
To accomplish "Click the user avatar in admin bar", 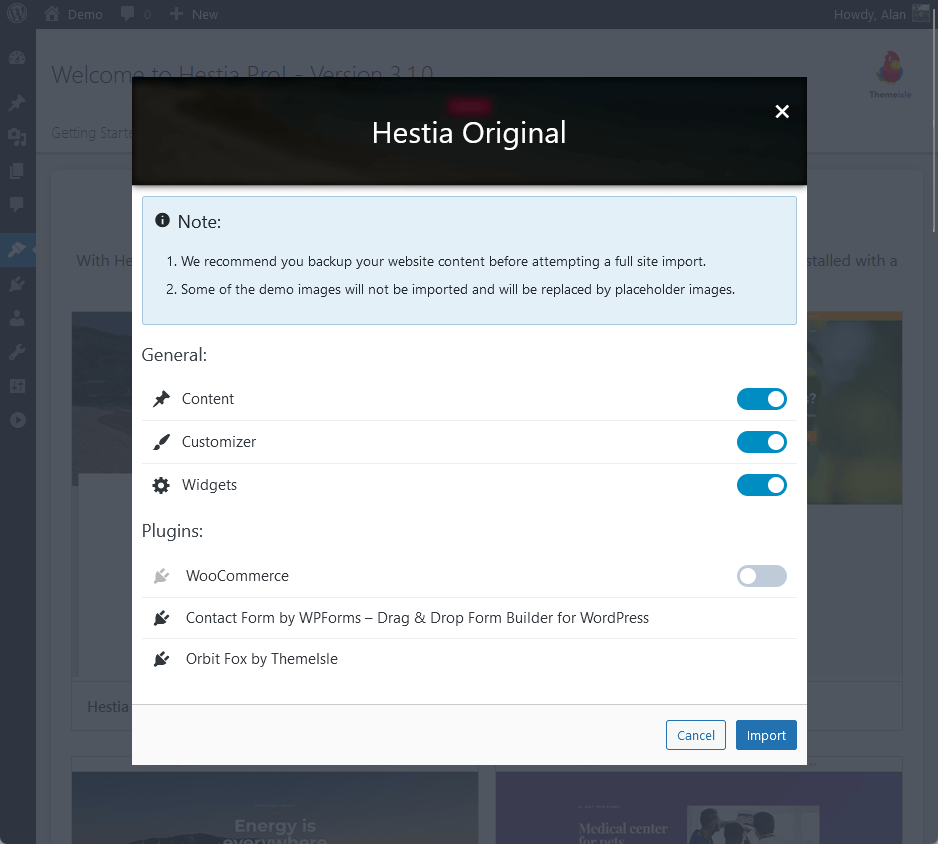I will (922, 14).
